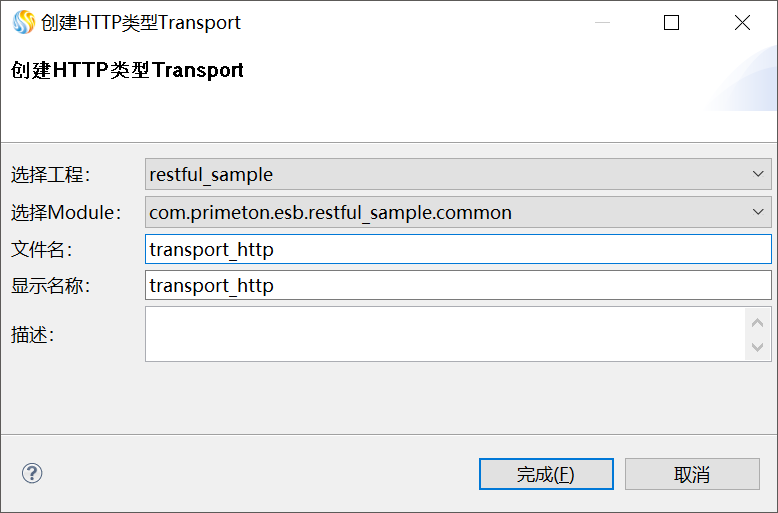Image resolution: width=778 pixels, height=513 pixels.
Task: Minimize the dialog window
Action: click(602, 22)
